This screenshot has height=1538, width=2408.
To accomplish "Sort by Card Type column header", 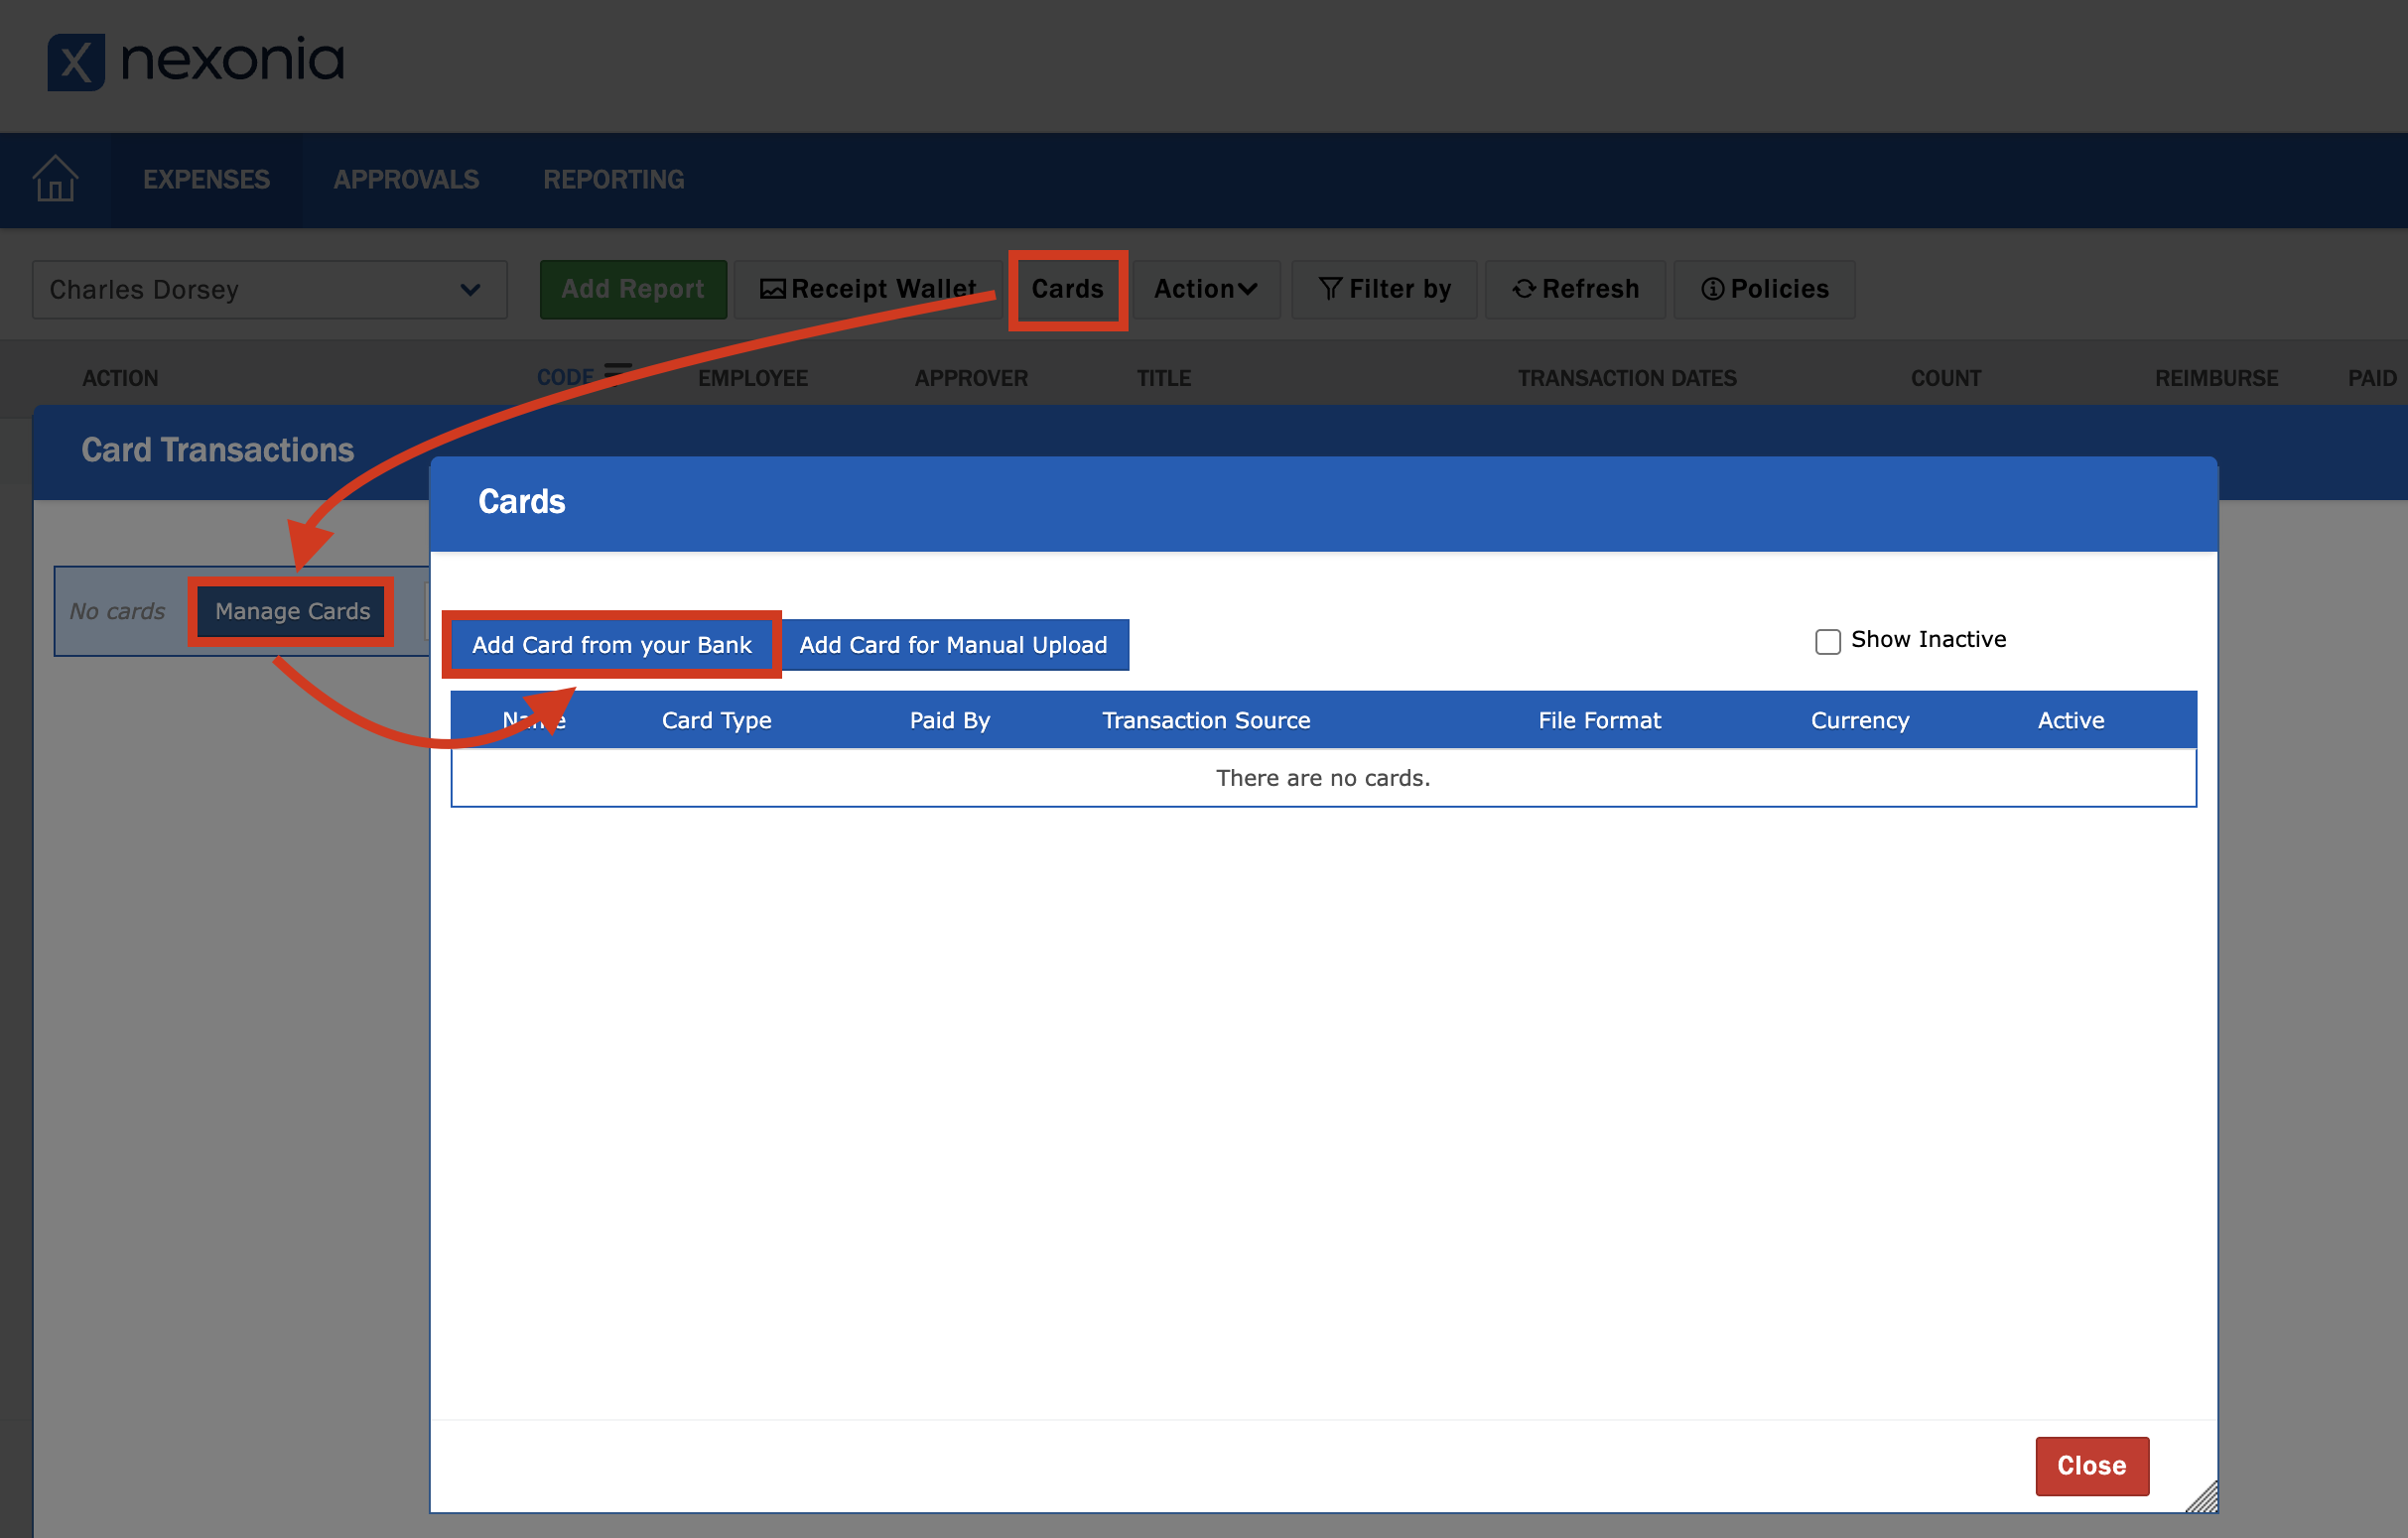I will (x=716, y=720).
